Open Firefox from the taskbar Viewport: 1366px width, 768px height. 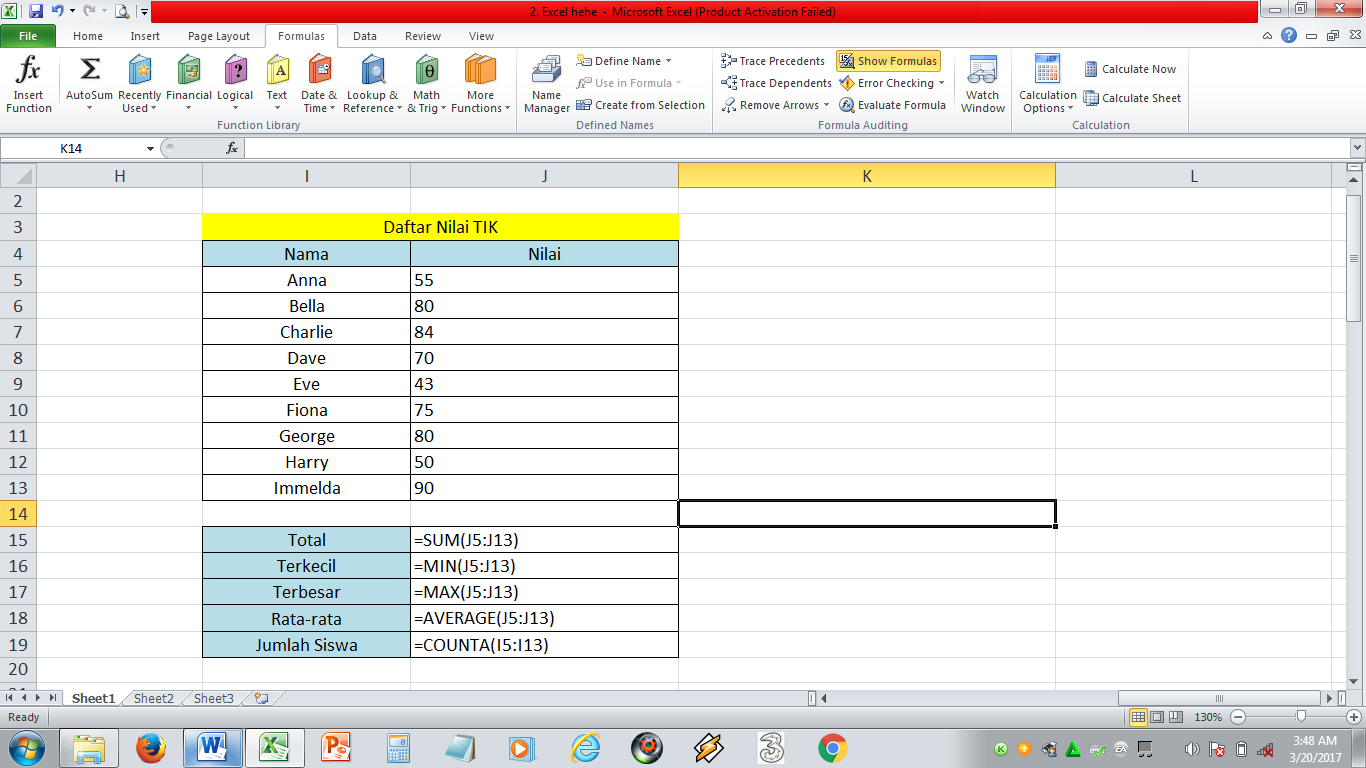pyautogui.click(x=151, y=747)
